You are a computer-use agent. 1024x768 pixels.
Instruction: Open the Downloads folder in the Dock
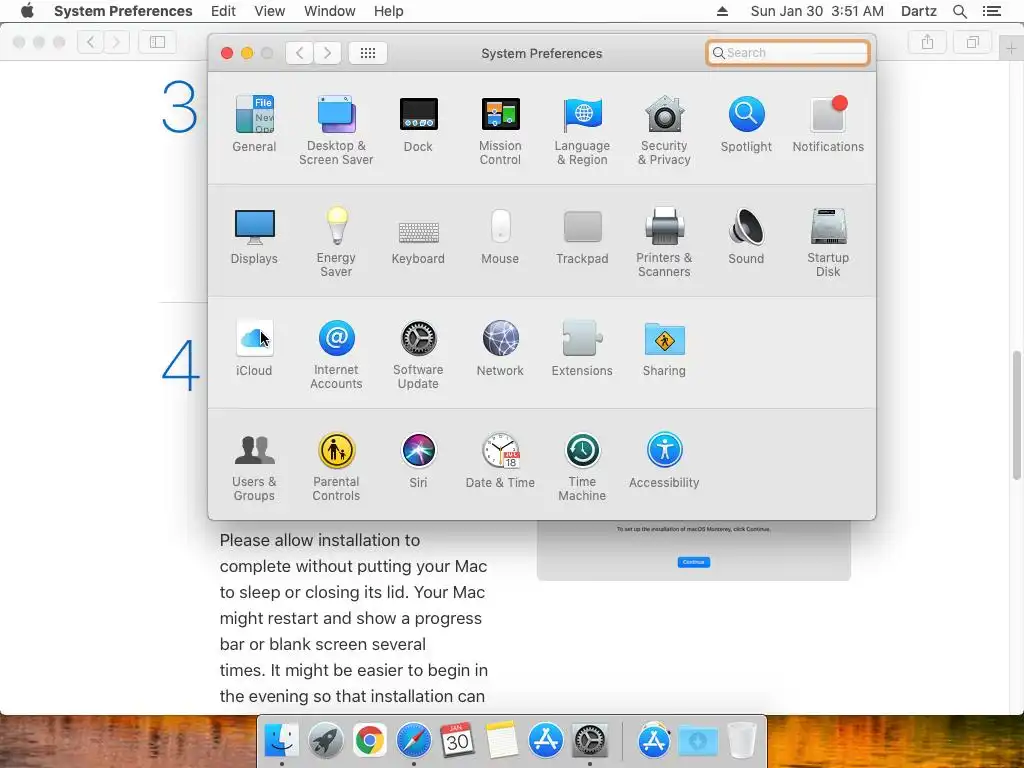697,741
